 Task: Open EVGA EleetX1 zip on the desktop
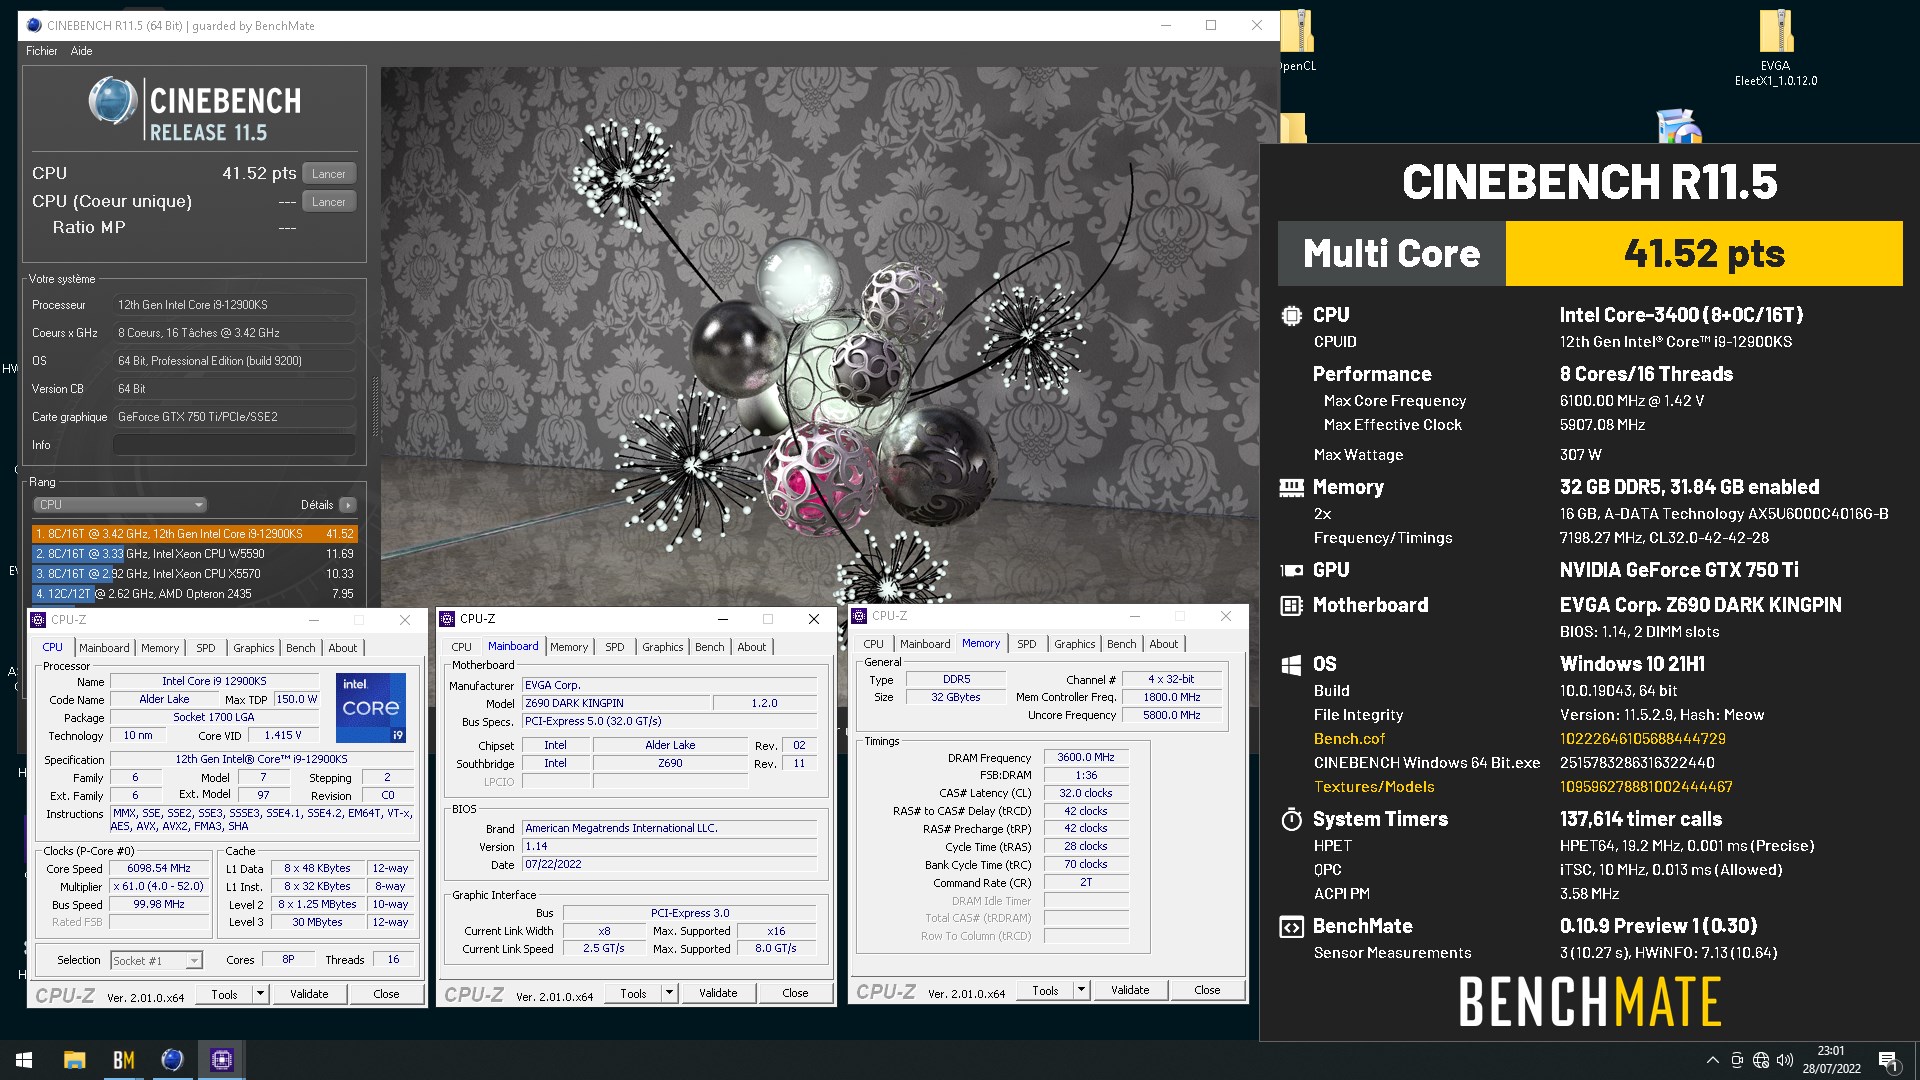pyautogui.click(x=1776, y=48)
